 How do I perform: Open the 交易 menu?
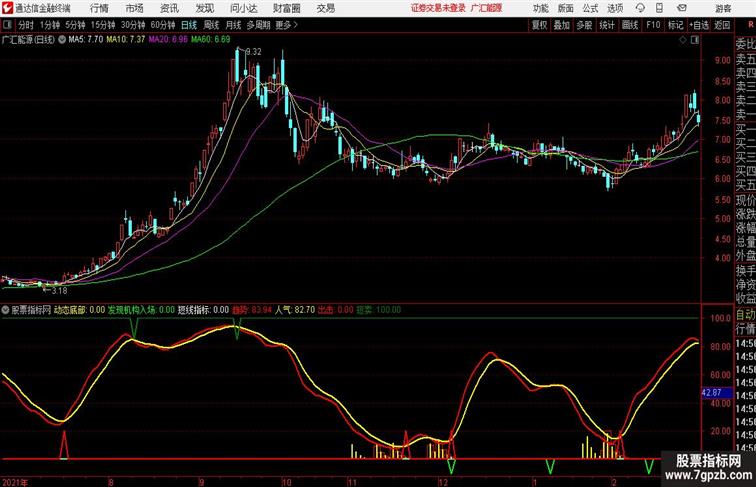point(325,8)
